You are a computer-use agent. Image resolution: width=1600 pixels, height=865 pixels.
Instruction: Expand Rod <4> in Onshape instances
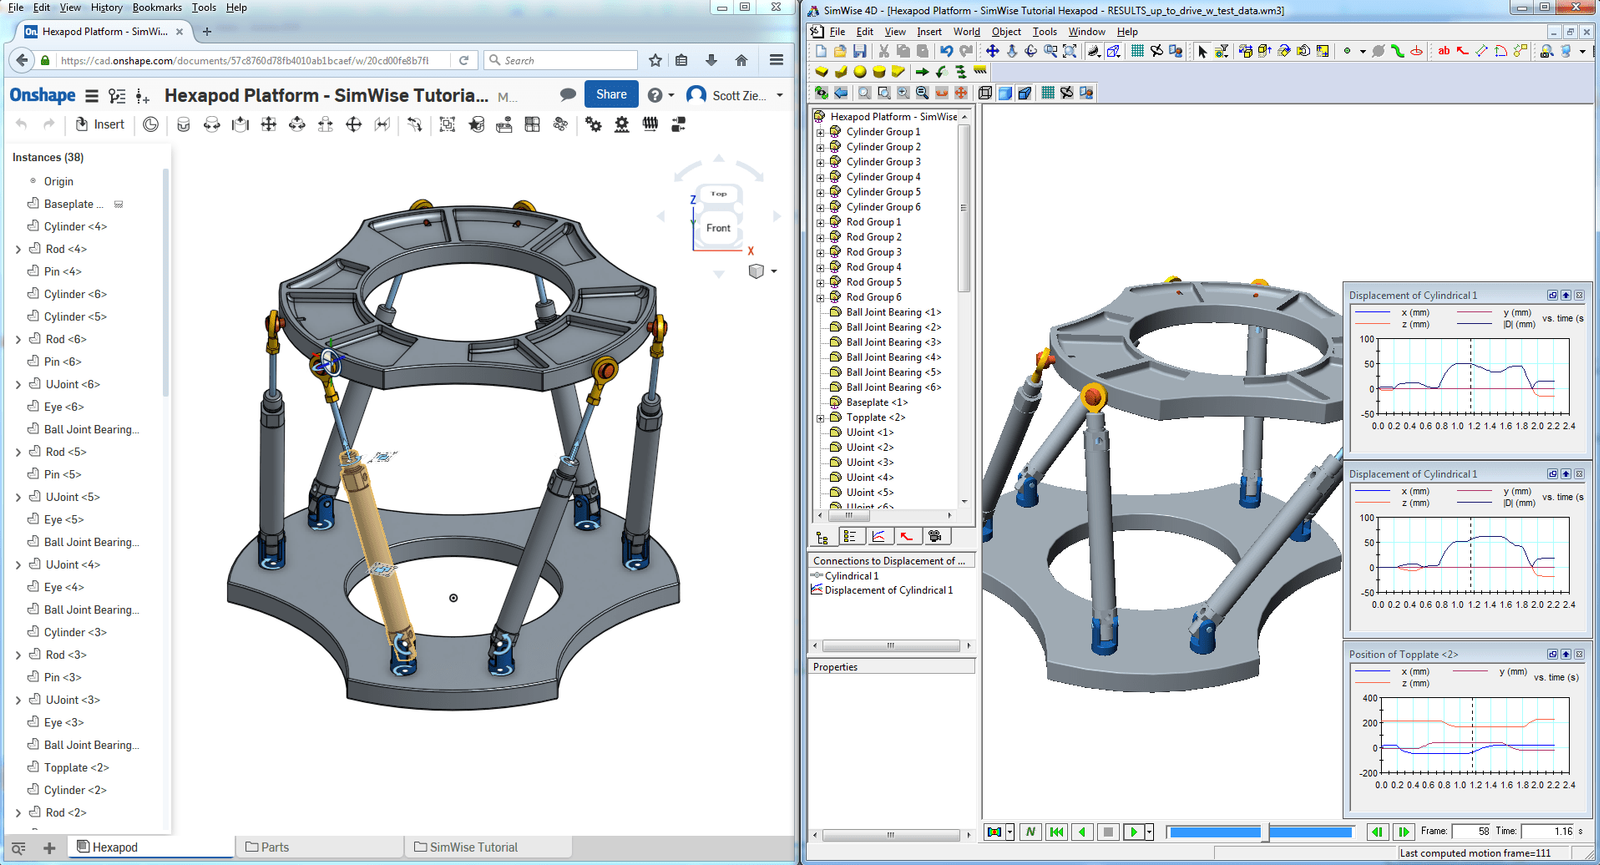click(18, 249)
